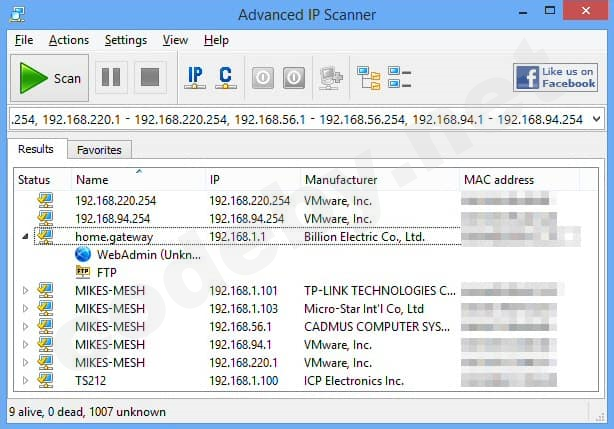
Task: Open the Help menu
Action: [216, 40]
